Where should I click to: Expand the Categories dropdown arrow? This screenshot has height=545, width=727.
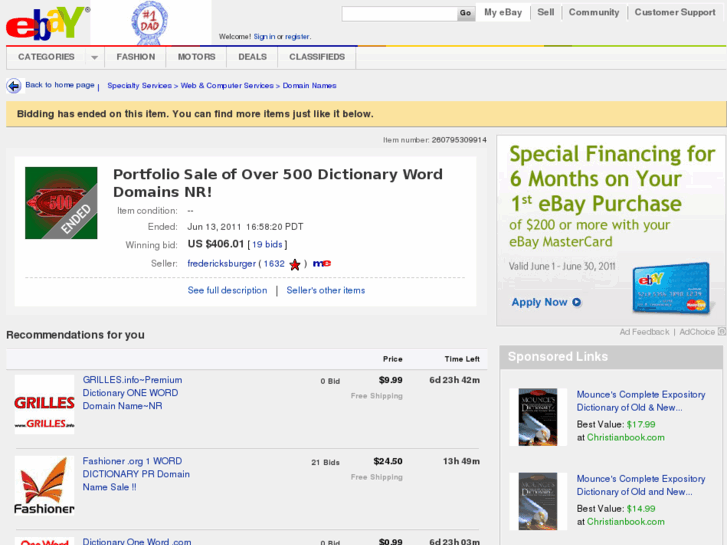click(94, 57)
